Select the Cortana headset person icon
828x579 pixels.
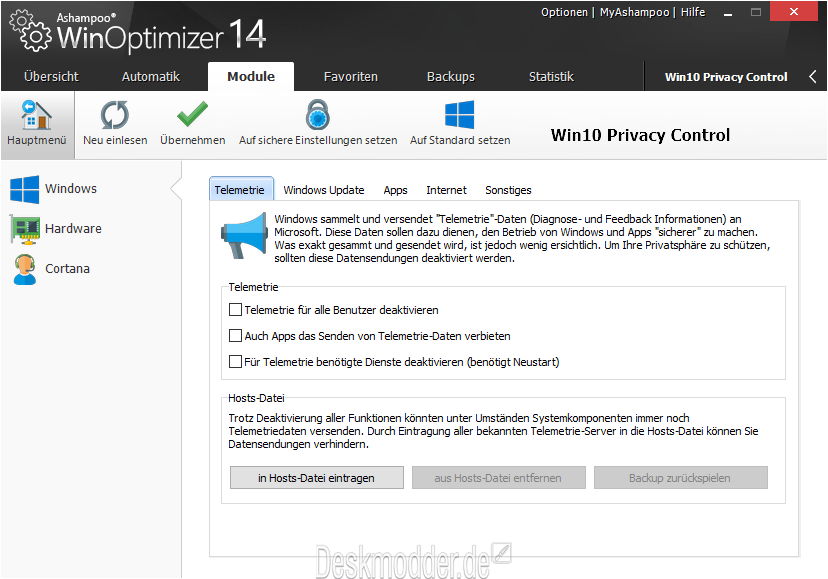click(24, 269)
